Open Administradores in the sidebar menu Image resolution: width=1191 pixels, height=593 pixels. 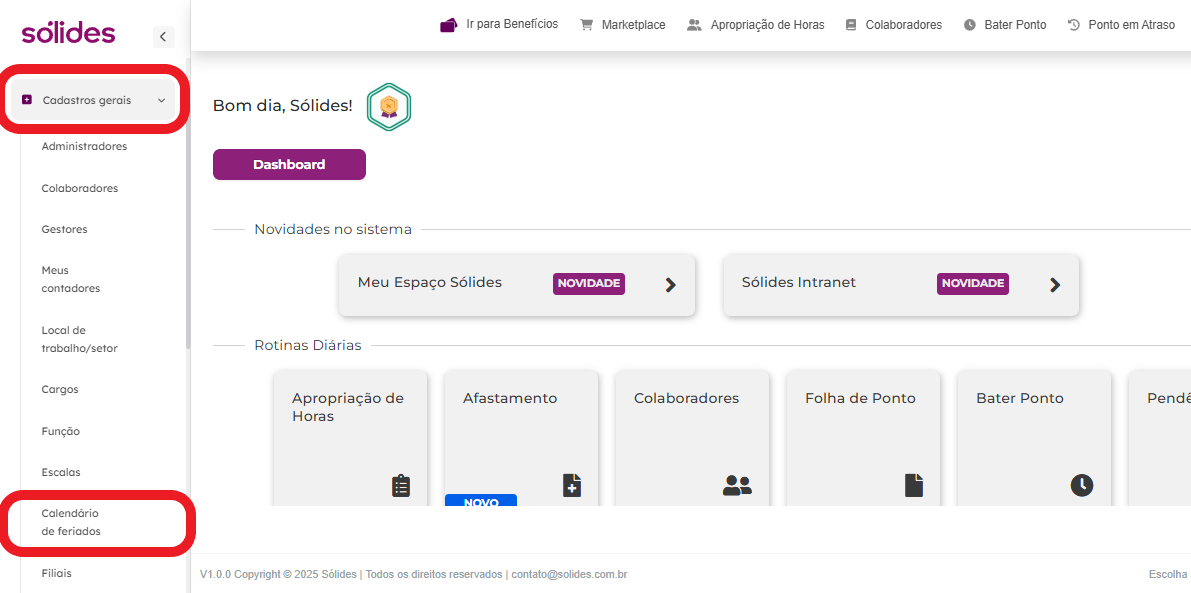point(84,147)
